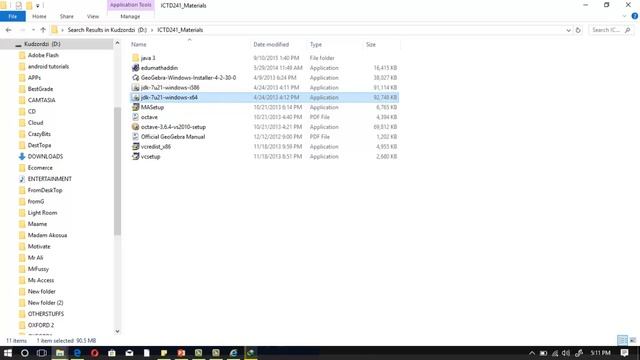Image resolution: width=640 pixels, height=360 pixels.
Task: Open Mail app from taskbar
Action: tap(129, 353)
